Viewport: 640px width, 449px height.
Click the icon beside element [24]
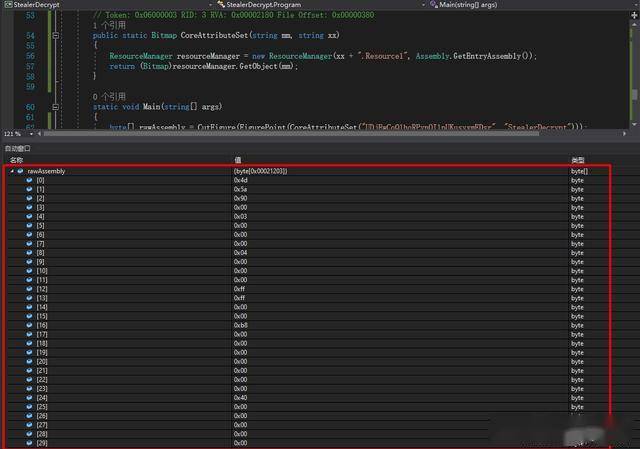tap(29, 397)
